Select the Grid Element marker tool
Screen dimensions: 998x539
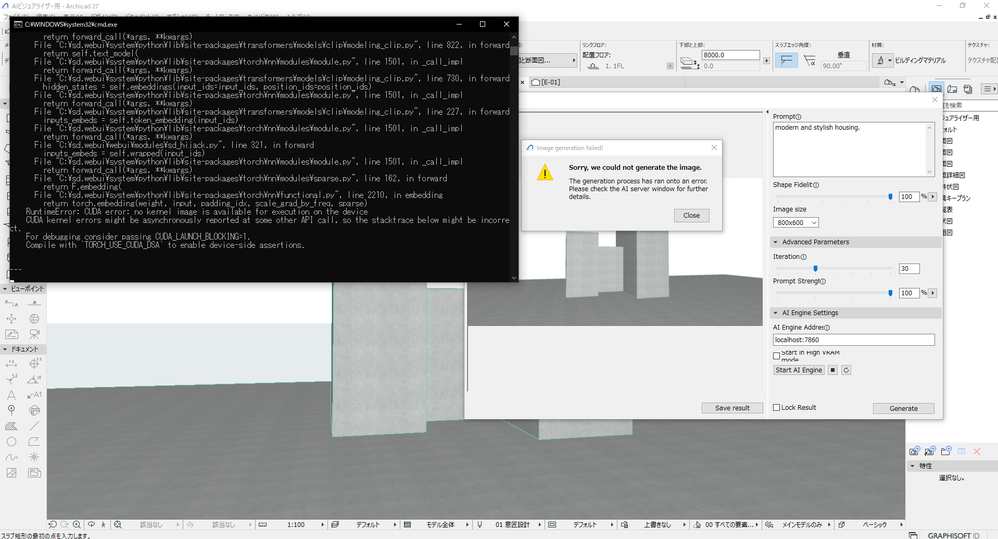point(11,410)
